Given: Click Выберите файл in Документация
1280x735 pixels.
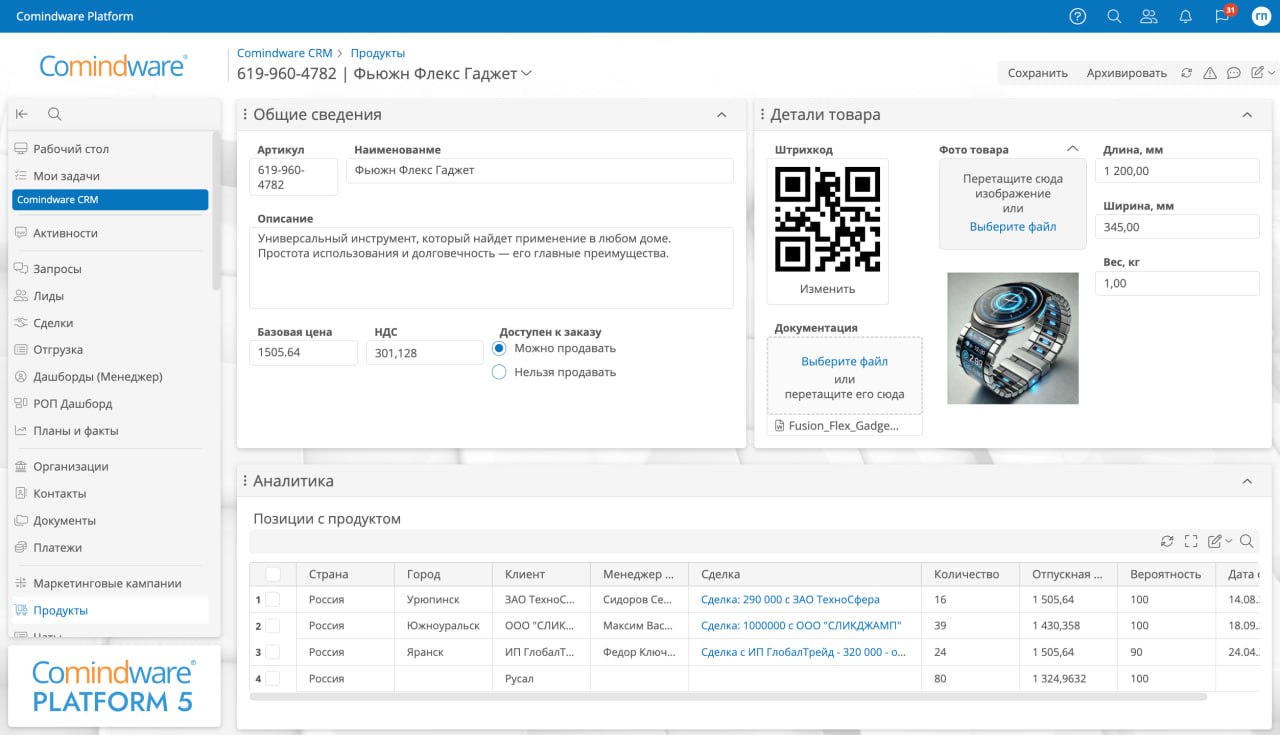Looking at the screenshot, I should tap(845, 362).
